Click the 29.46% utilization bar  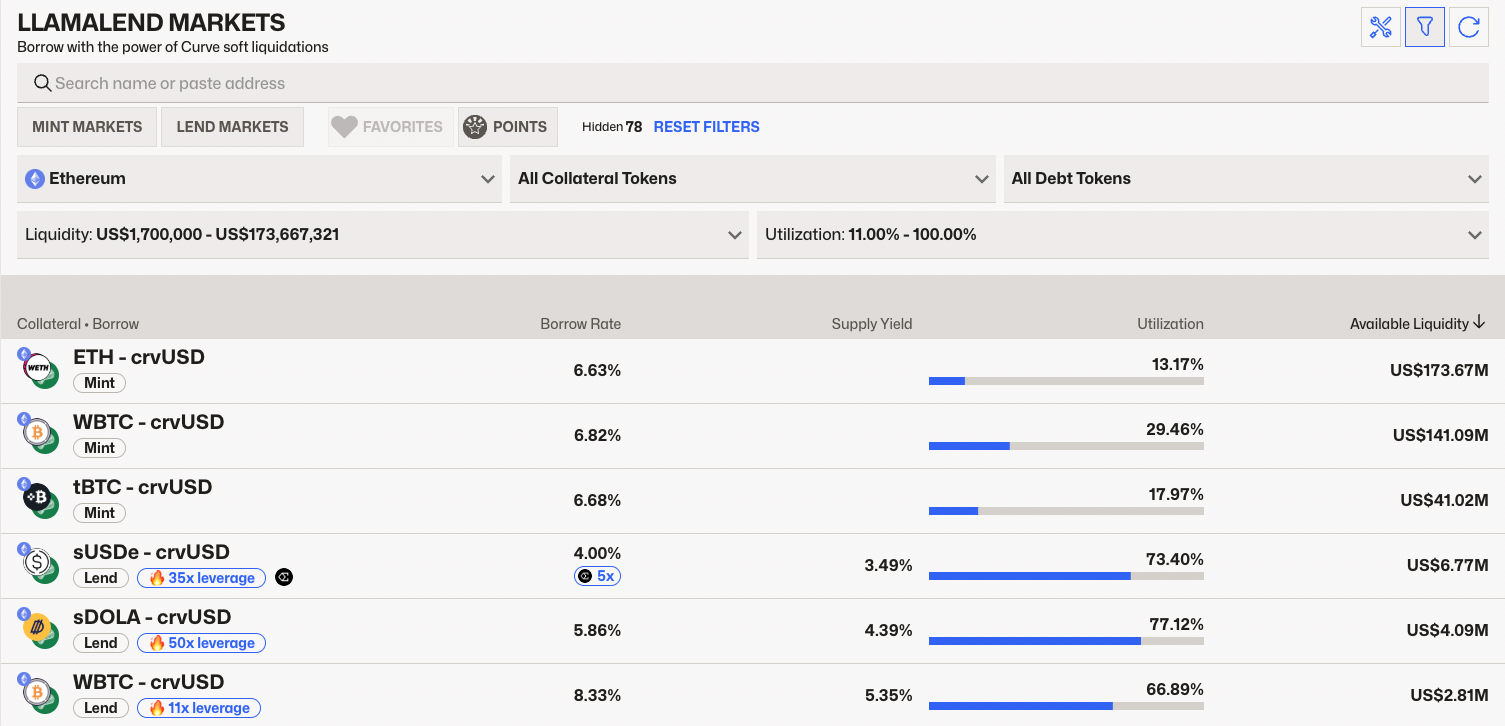tap(1066, 446)
